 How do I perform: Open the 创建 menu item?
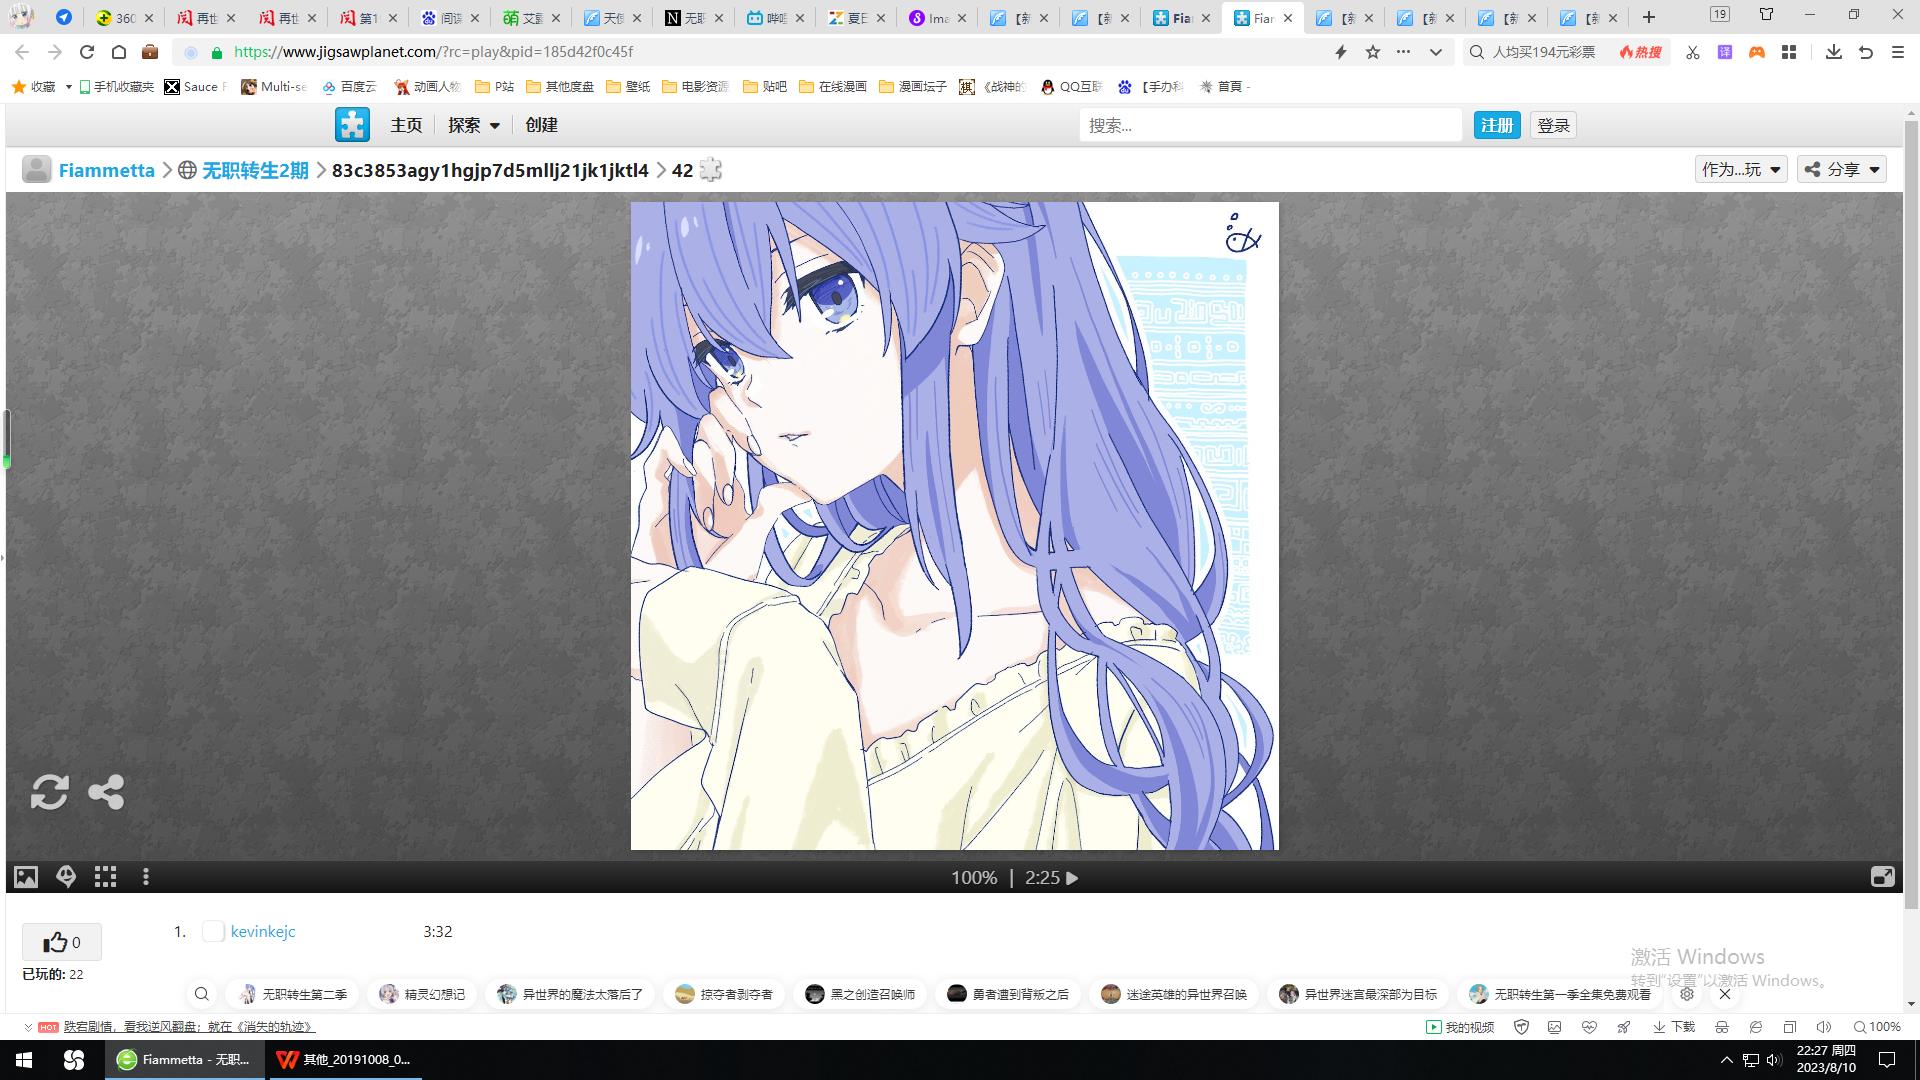tap(541, 125)
